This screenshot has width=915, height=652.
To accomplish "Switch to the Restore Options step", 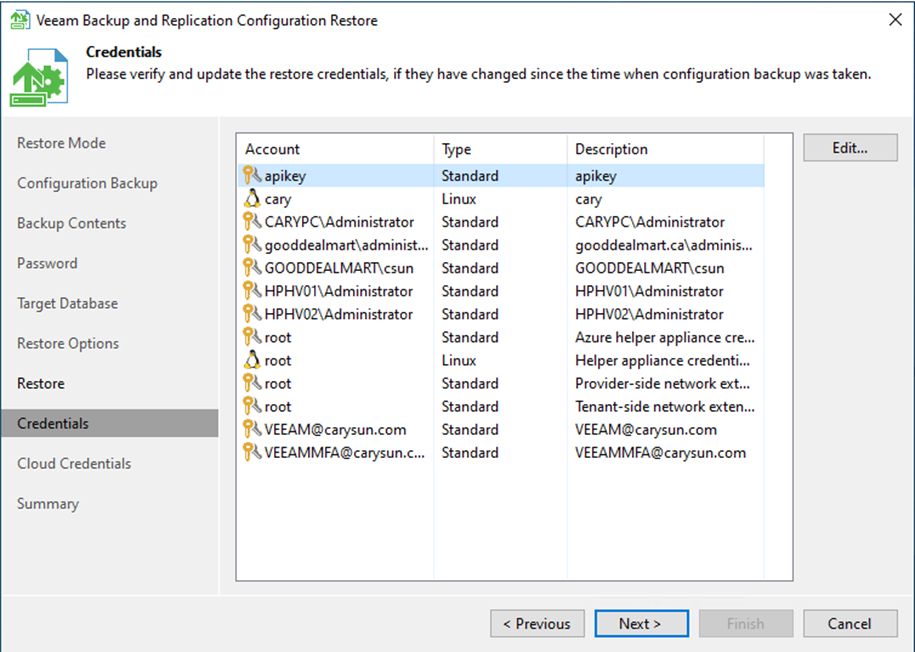I will click(68, 343).
